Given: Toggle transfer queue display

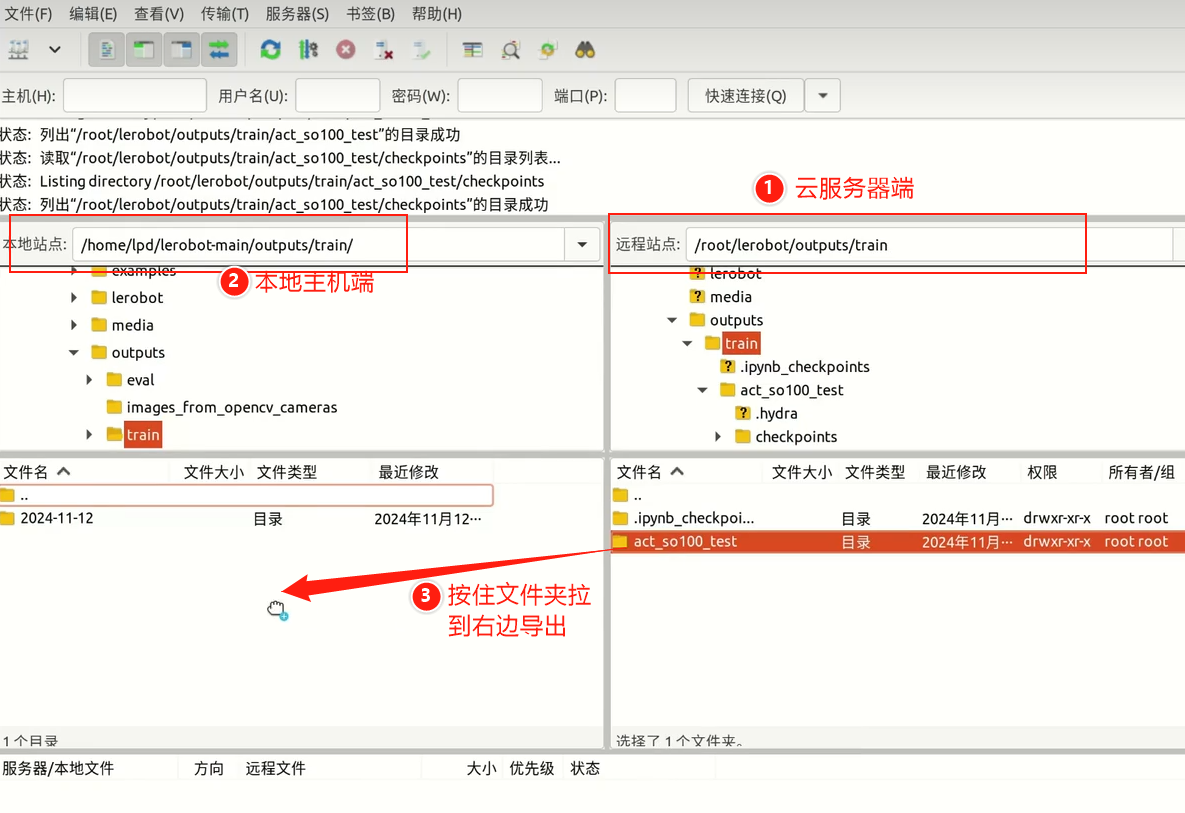Looking at the screenshot, I should coord(219,50).
